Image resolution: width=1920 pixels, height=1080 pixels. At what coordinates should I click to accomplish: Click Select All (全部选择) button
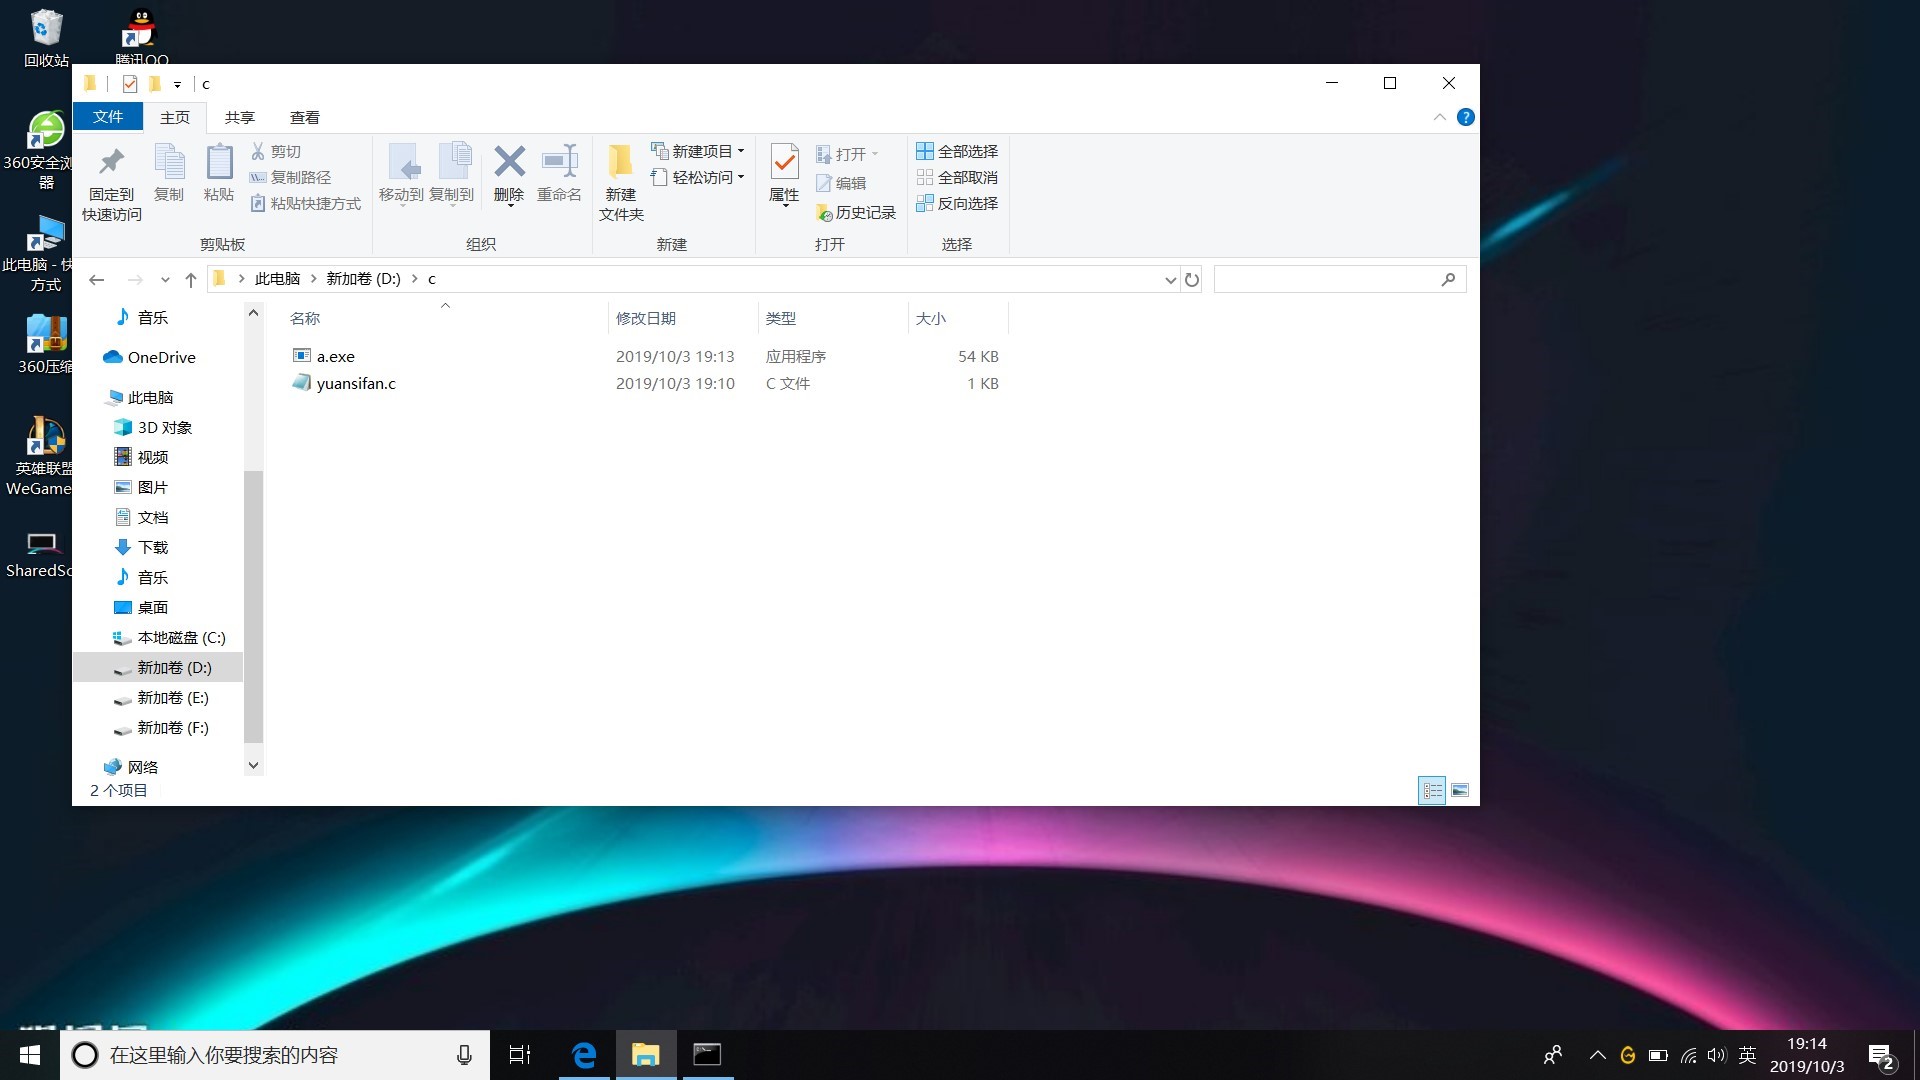click(x=957, y=151)
